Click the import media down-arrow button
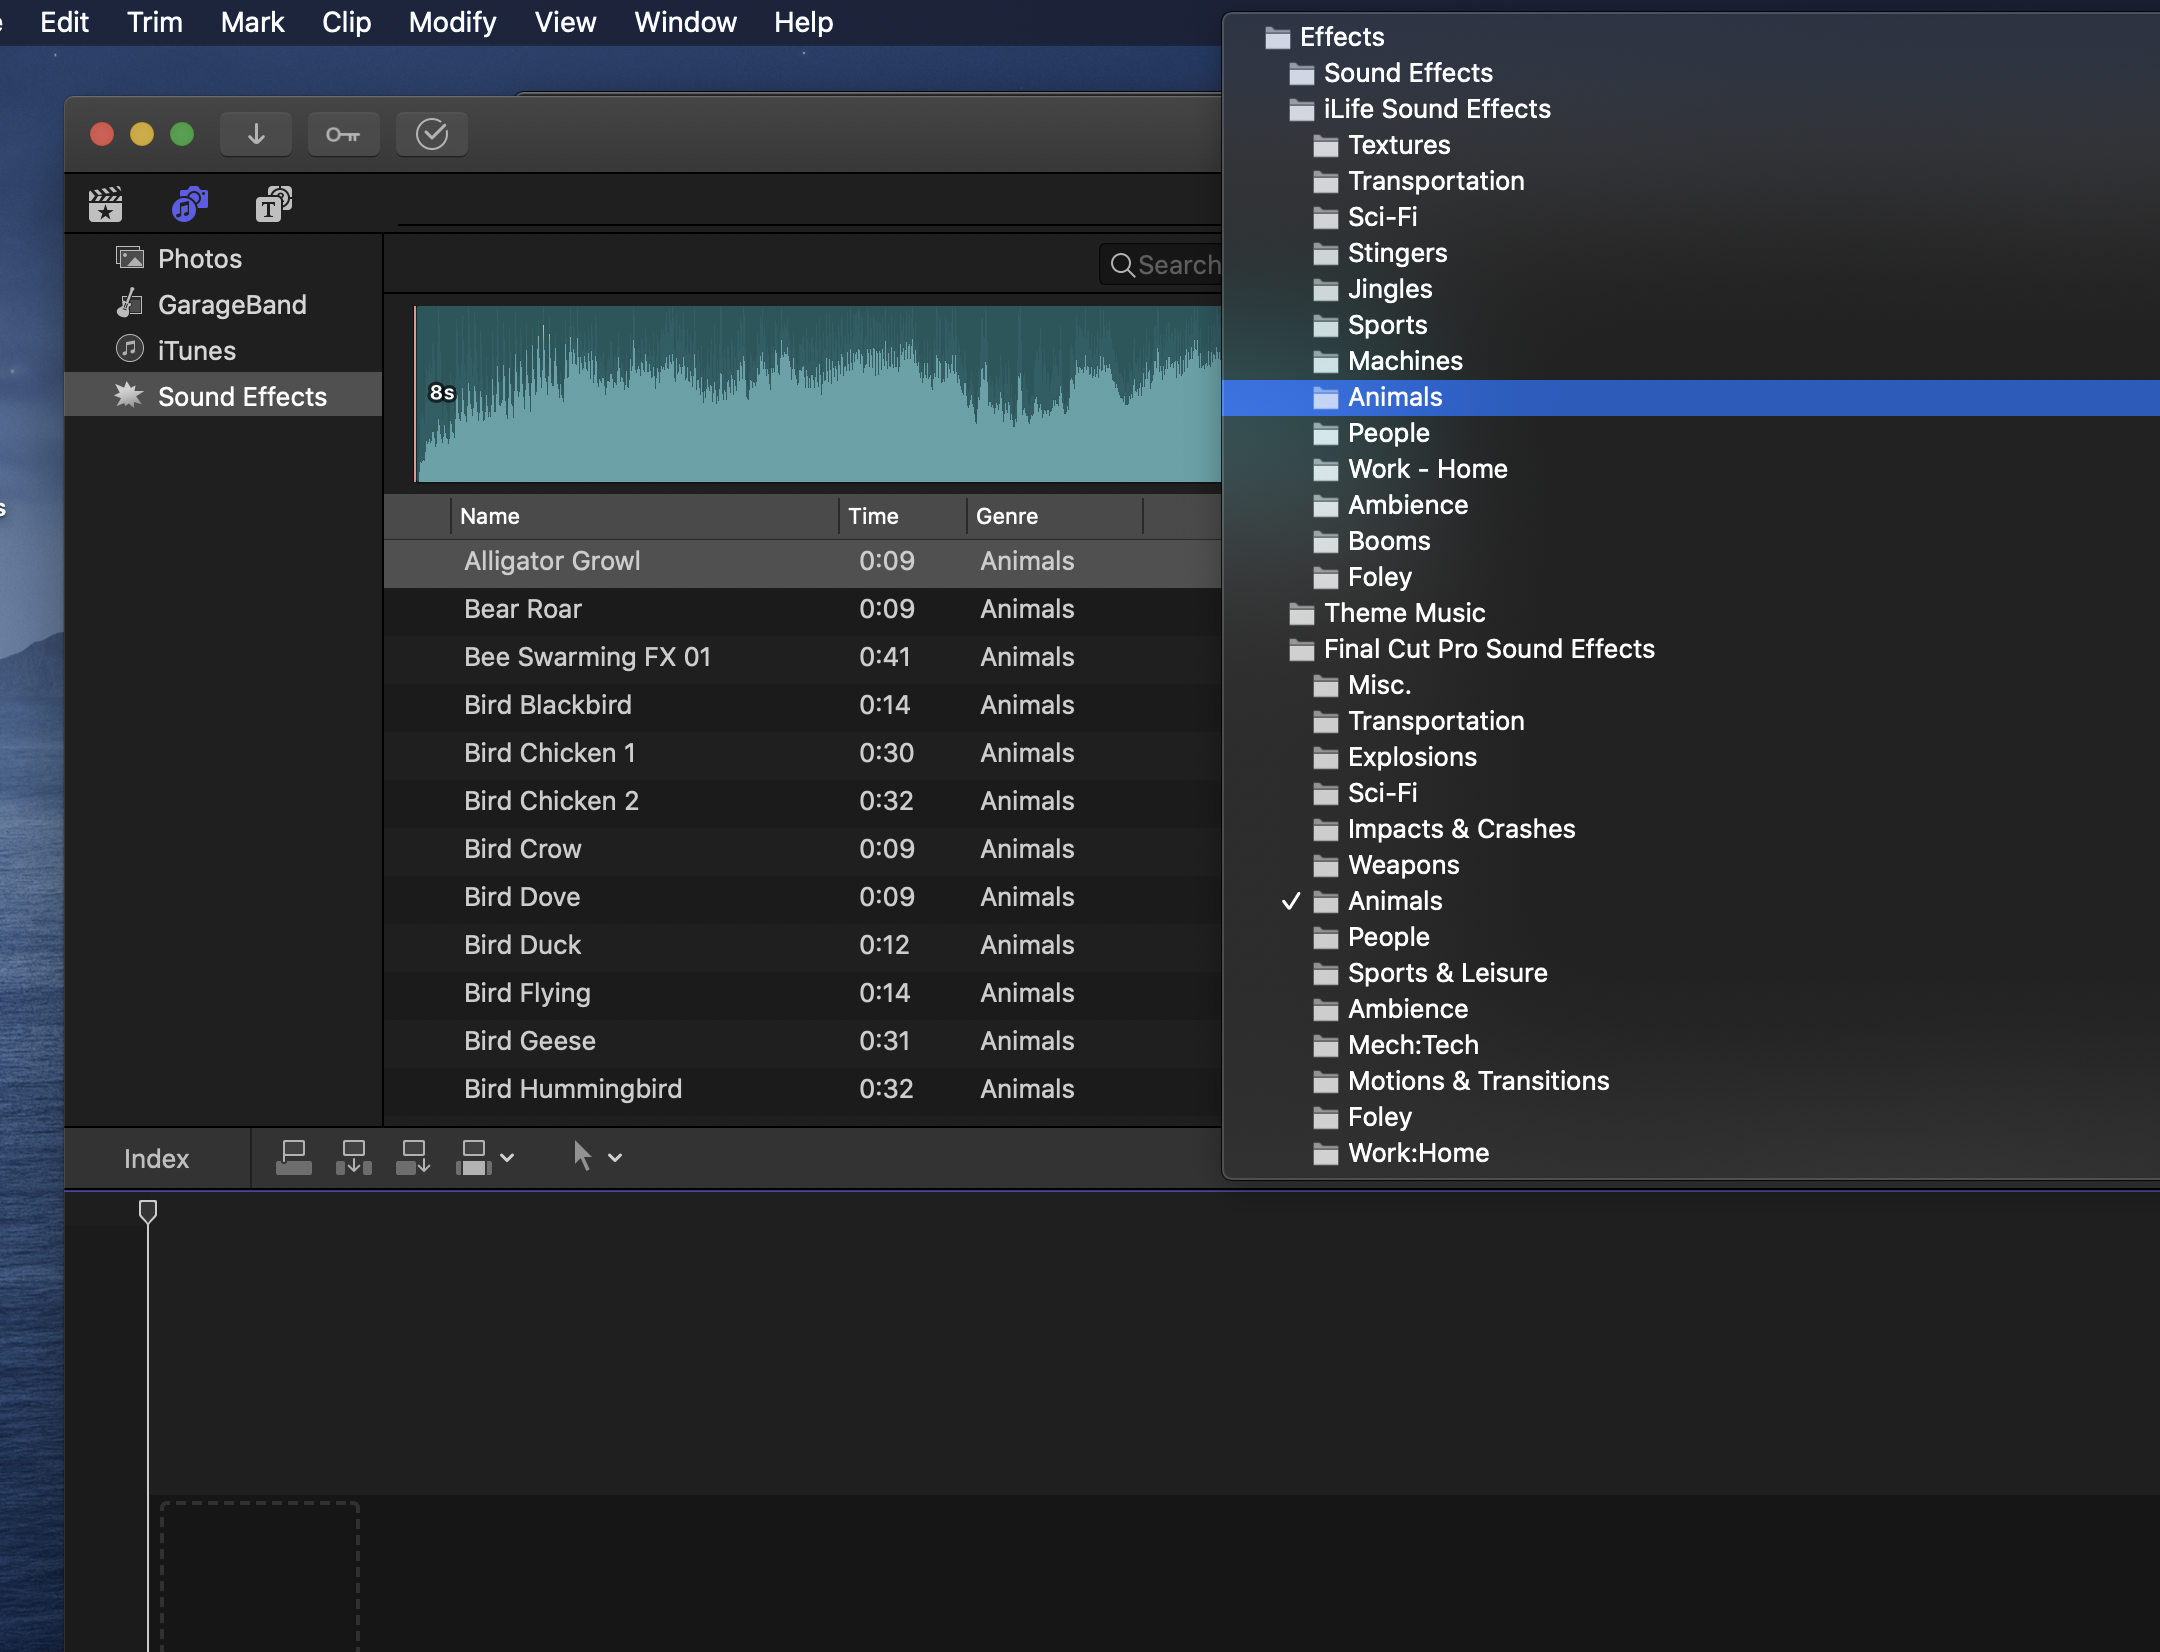2160x1652 pixels. click(256, 134)
